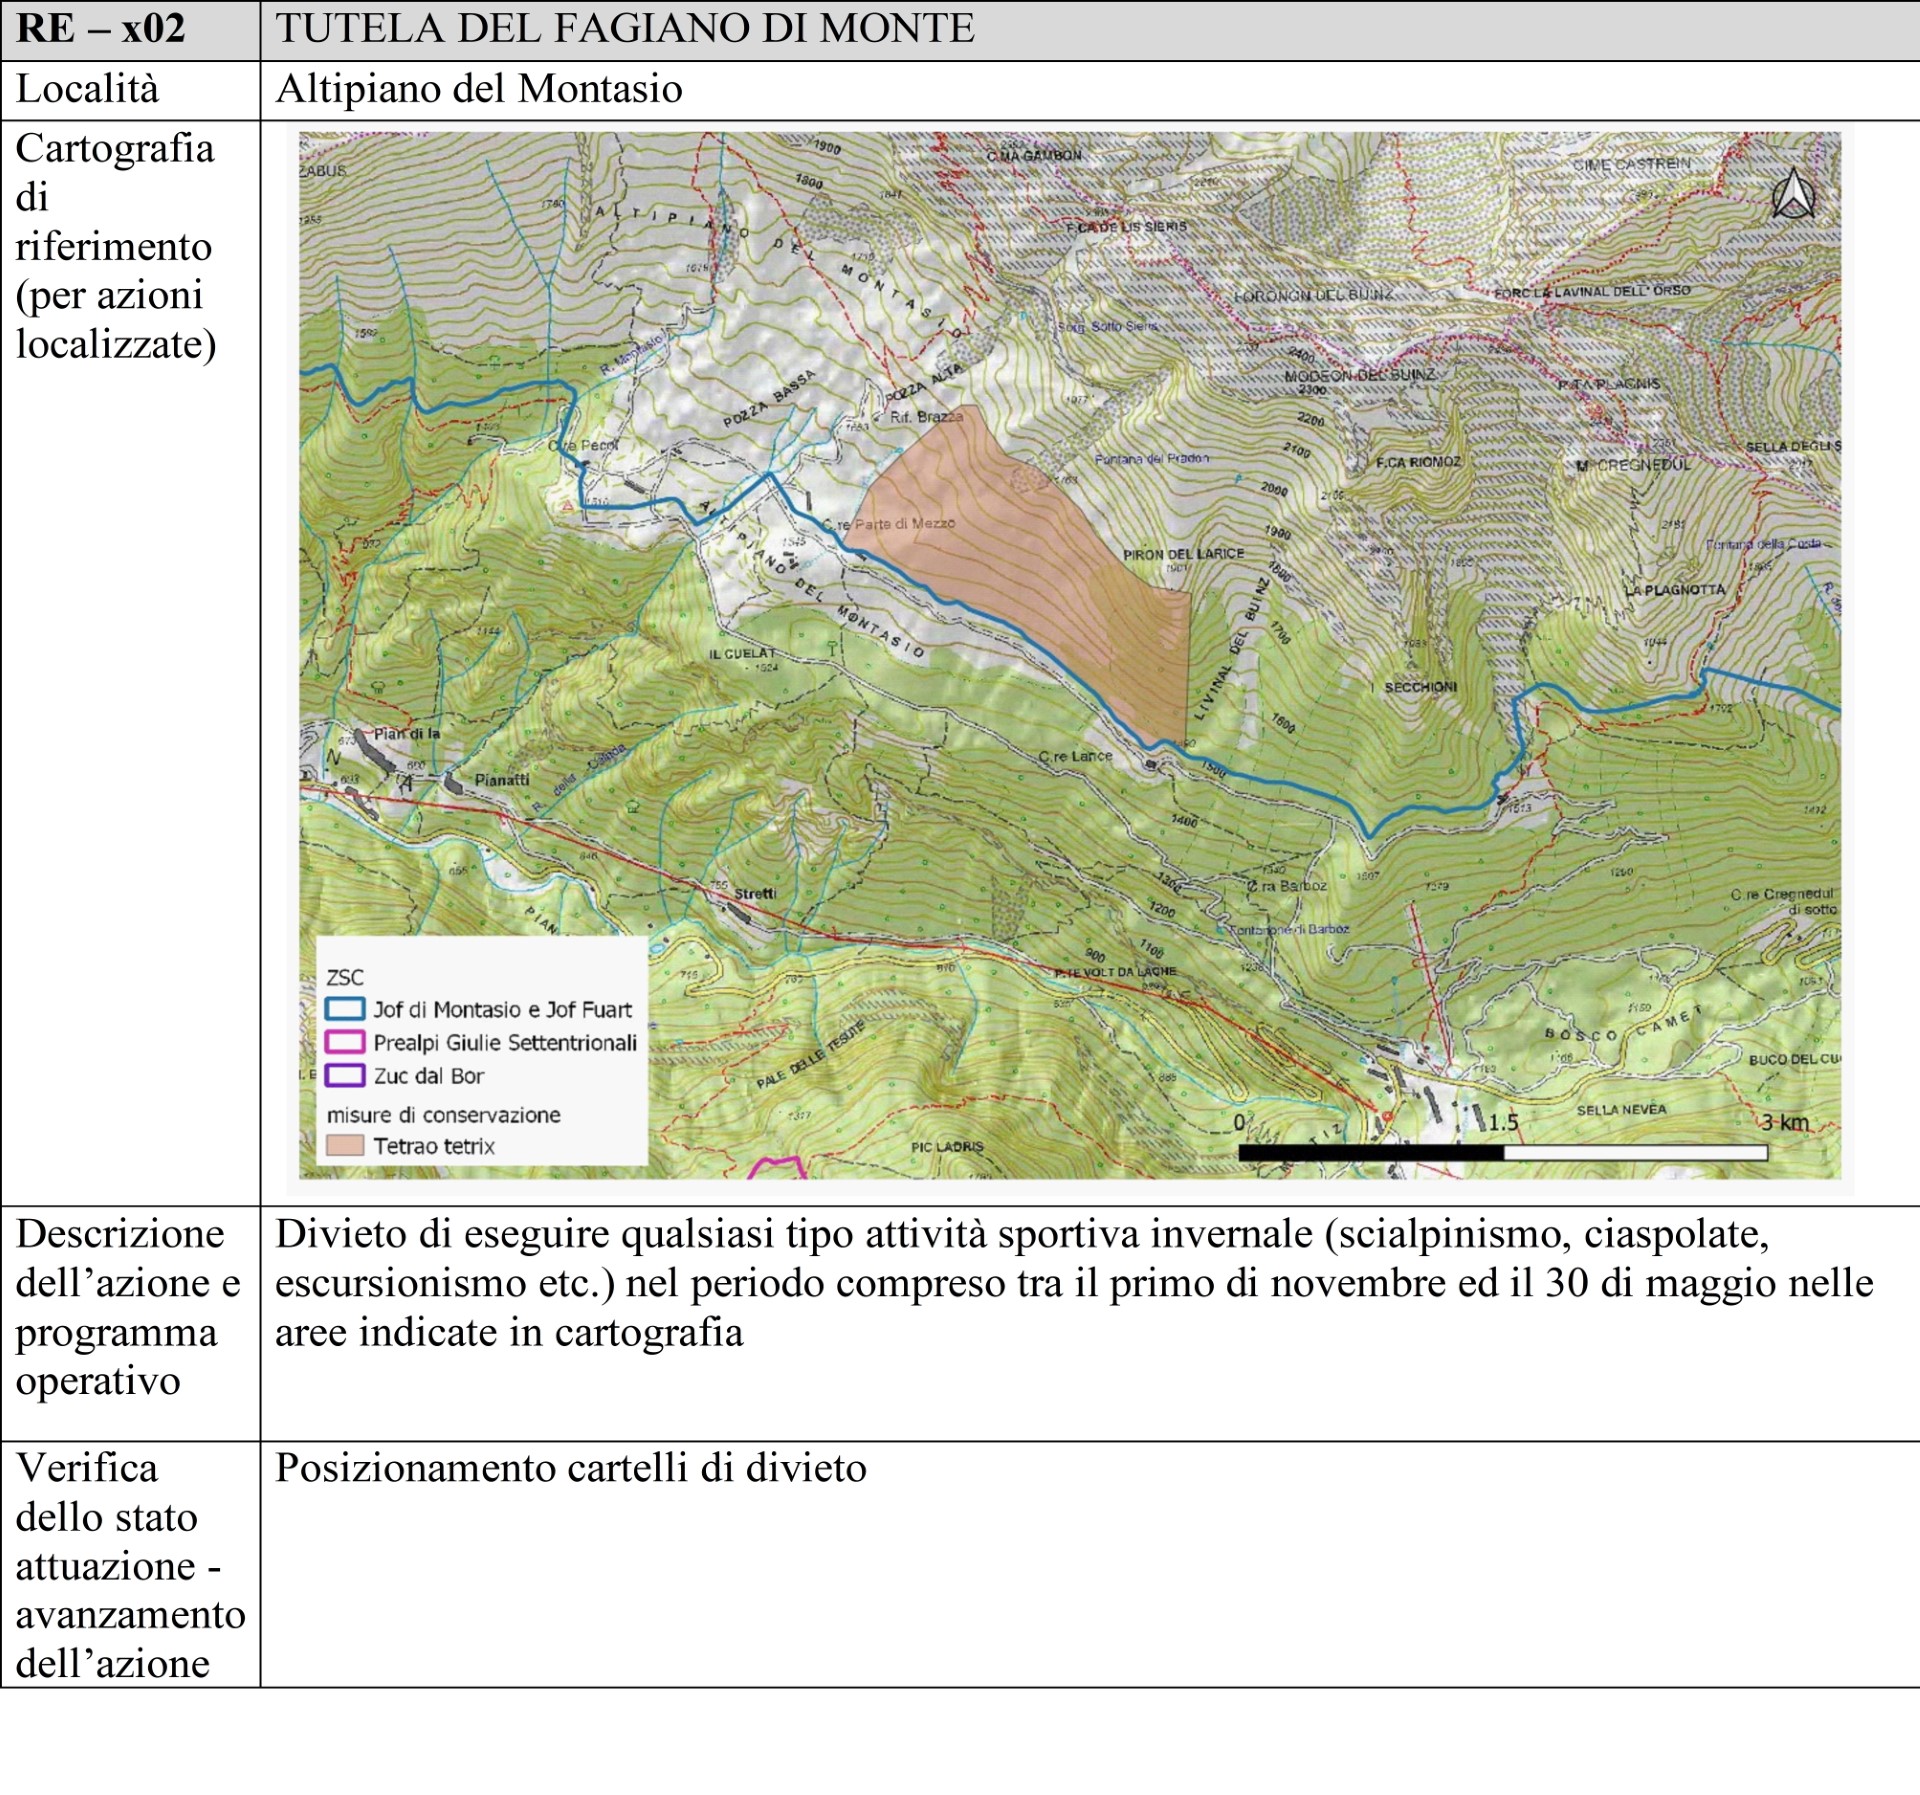Screen dimensions: 1920x1795
Task: Click the 'LA PLAGNOTTA' map label
Action: pos(1674,590)
